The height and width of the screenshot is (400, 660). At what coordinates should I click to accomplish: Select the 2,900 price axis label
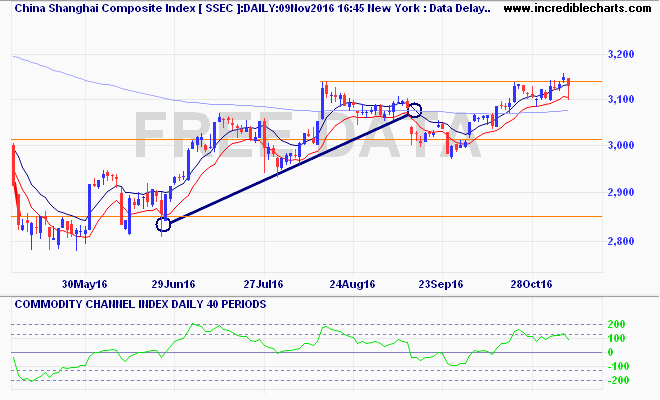click(x=621, y=192)
